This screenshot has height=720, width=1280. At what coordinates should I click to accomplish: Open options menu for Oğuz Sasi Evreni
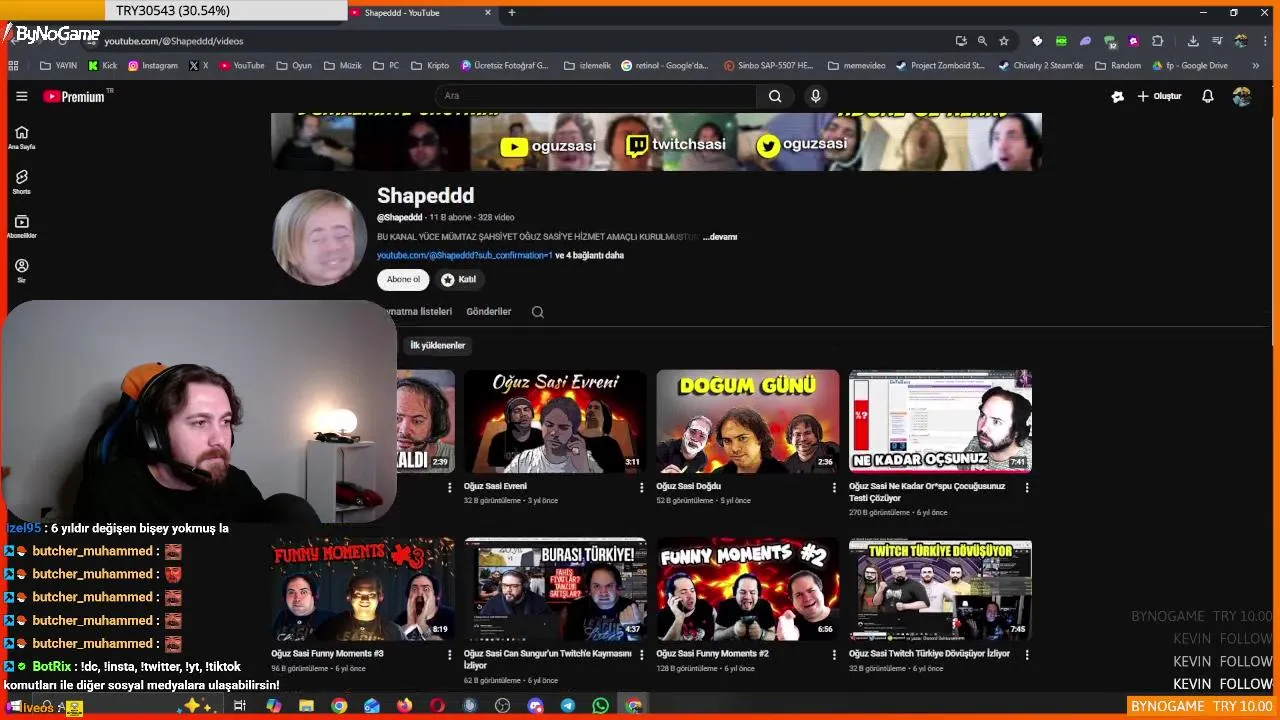[x=641, y=487]
